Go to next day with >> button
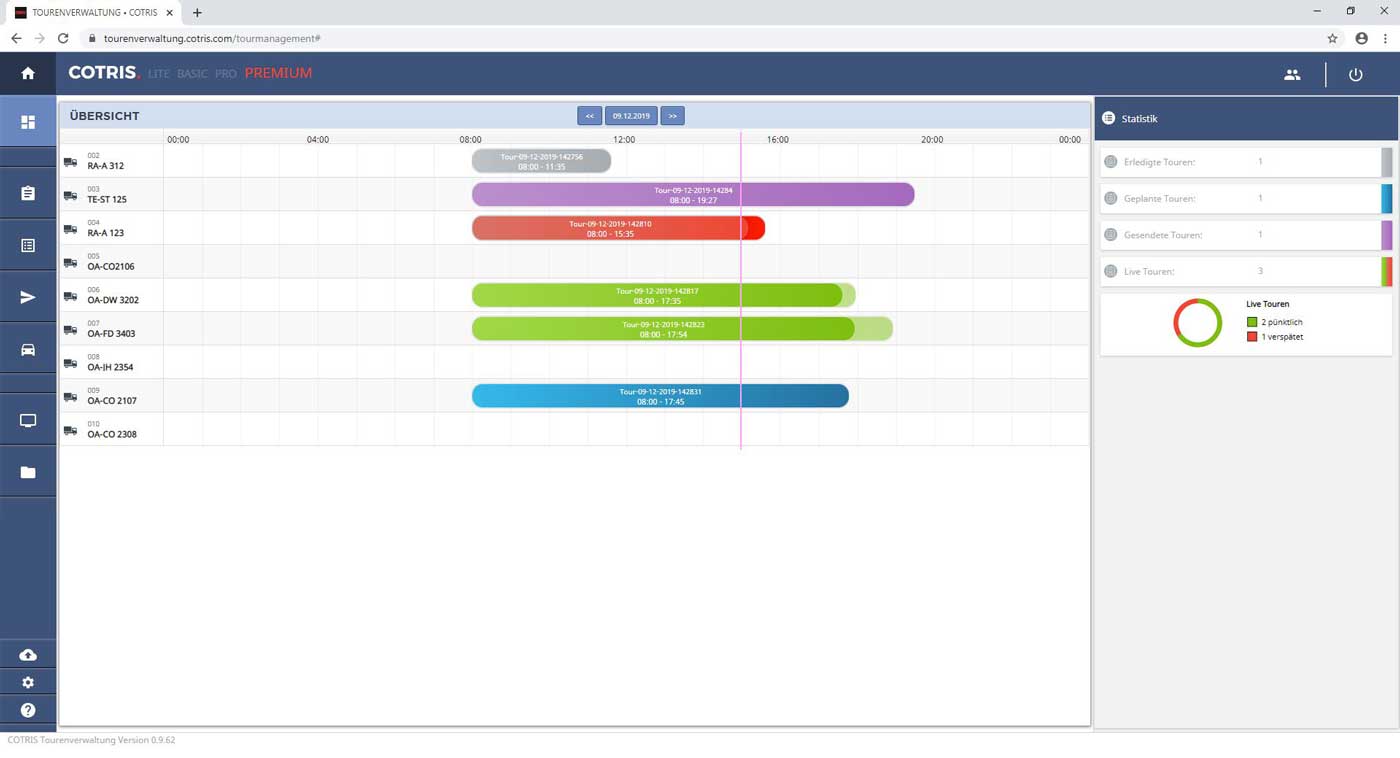Image resolution: width=1400 pixels, height=758 pixels. 672,116
